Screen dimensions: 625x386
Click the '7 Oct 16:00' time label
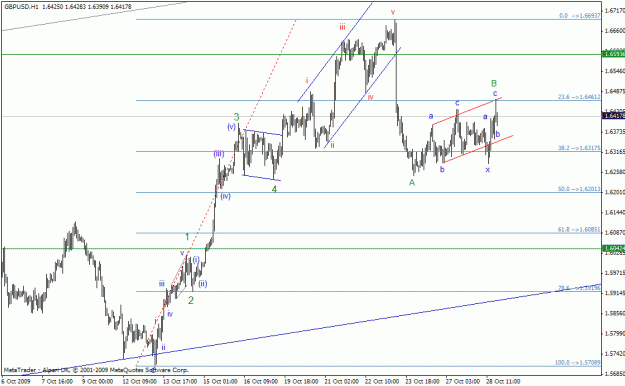(x=57, y=382)
